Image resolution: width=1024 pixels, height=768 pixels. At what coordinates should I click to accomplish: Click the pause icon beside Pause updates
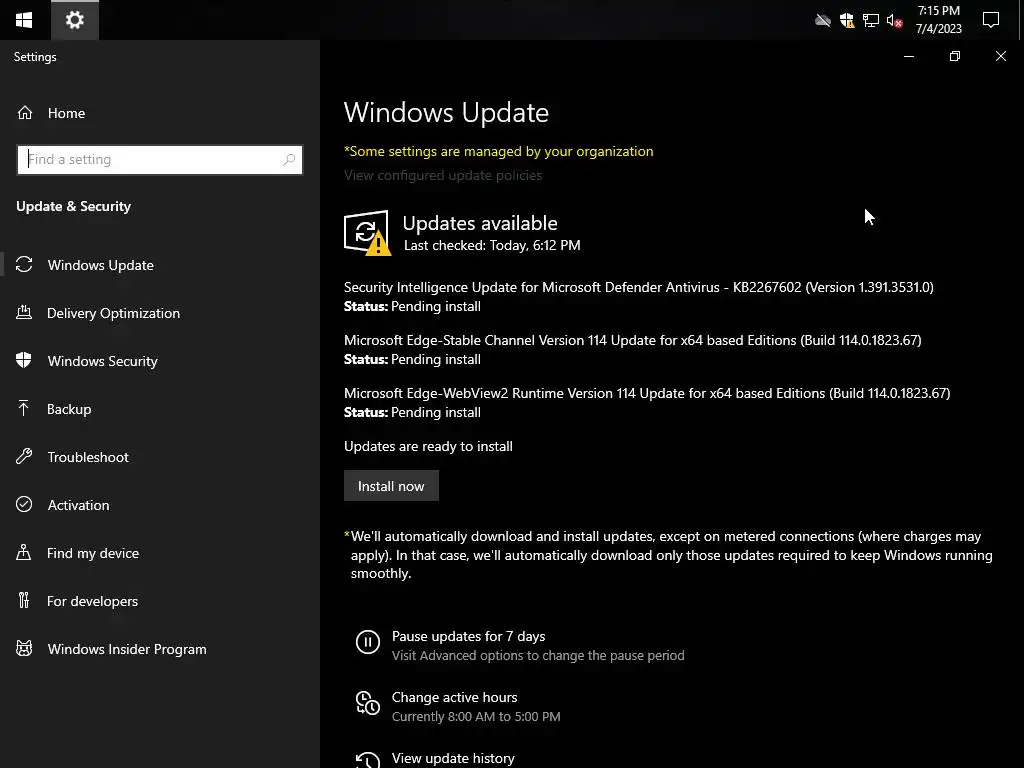pyautogui.click(x=368, y=642)
